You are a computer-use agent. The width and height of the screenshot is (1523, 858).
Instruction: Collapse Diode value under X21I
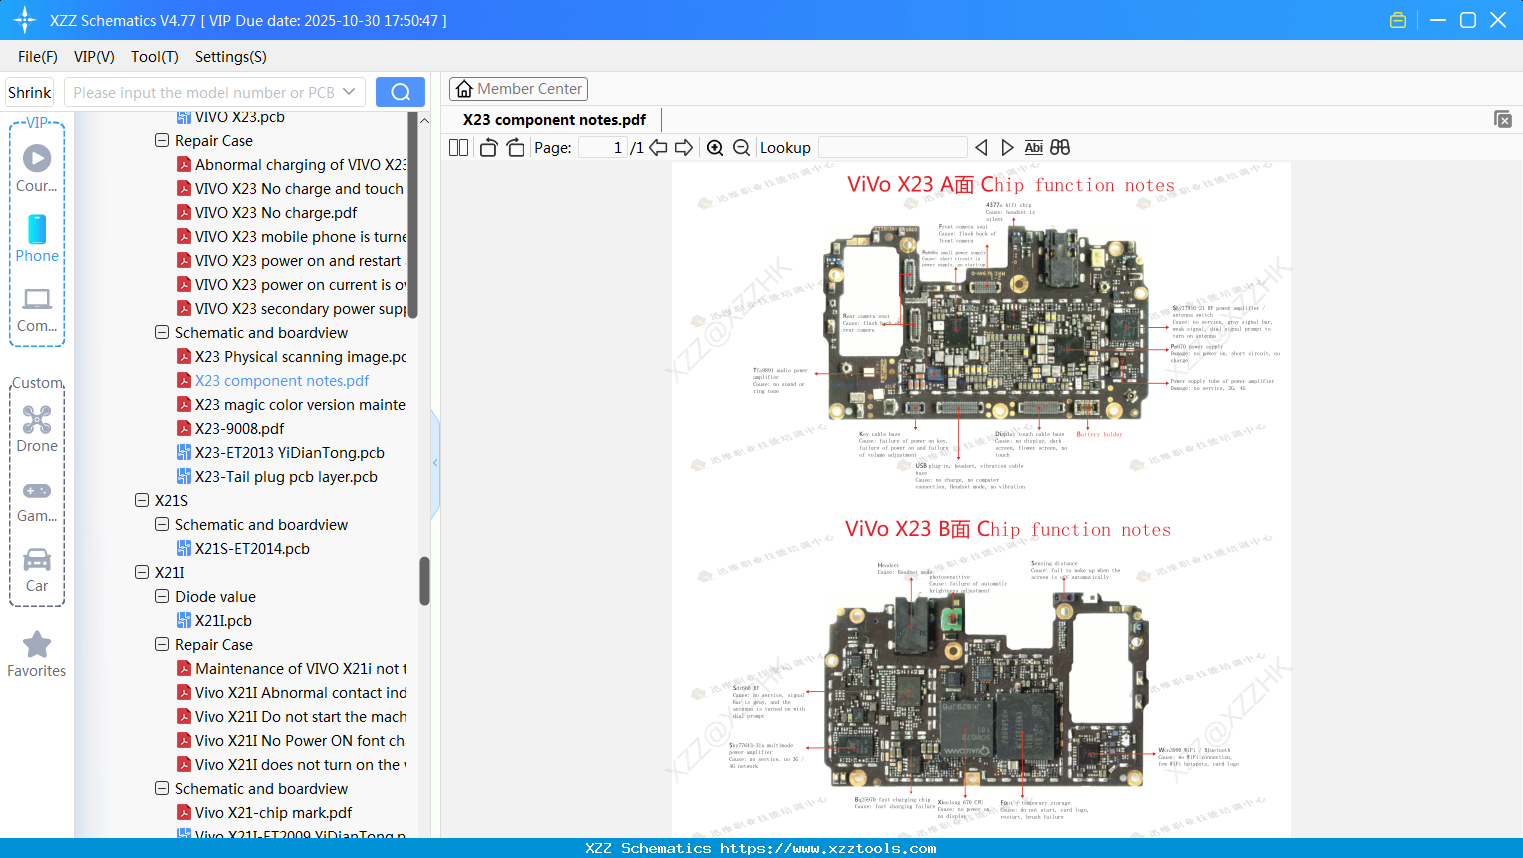coord(161,596)
